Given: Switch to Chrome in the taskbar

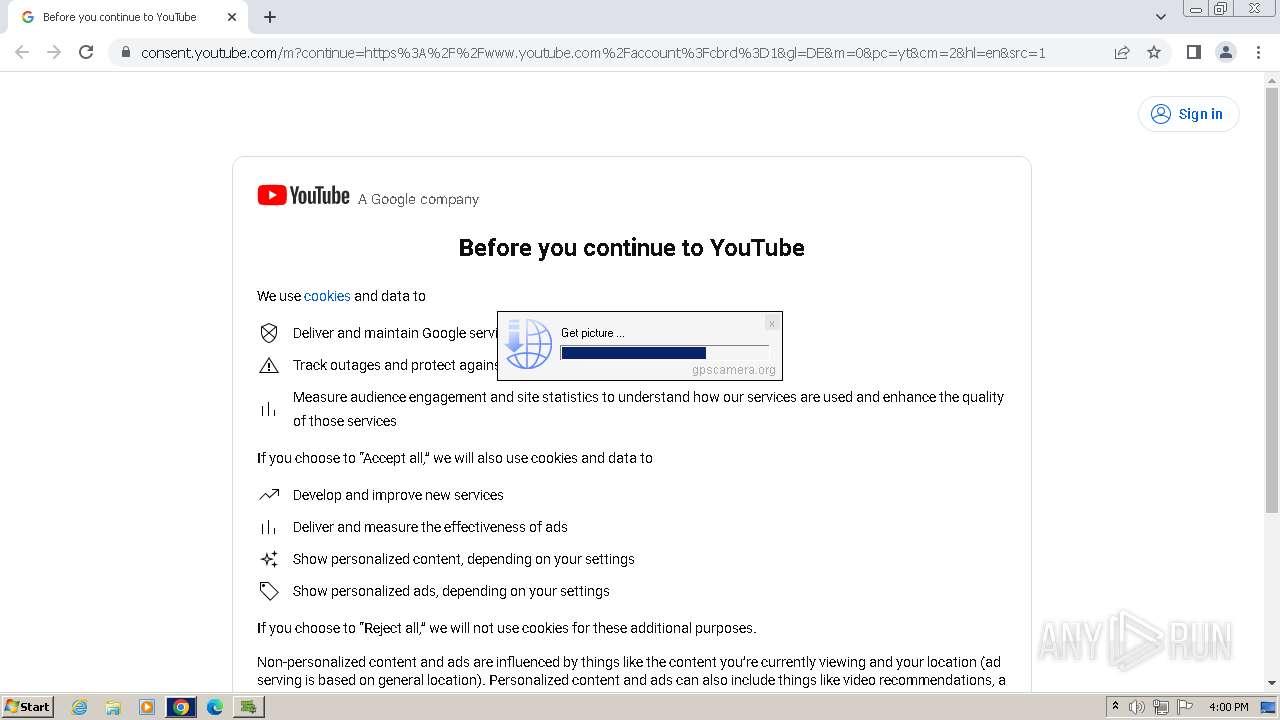Looking at the screenshot, I should (x=181, y=707).
